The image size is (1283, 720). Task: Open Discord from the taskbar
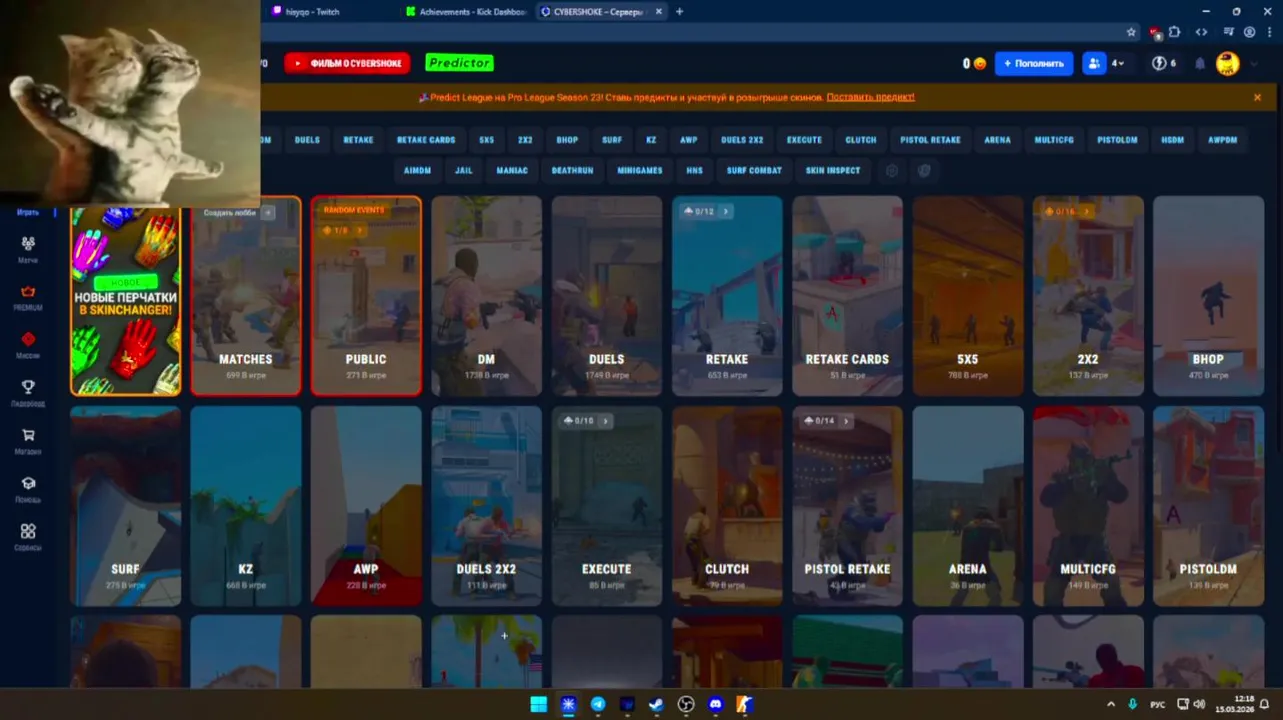(x=715, y=704)
